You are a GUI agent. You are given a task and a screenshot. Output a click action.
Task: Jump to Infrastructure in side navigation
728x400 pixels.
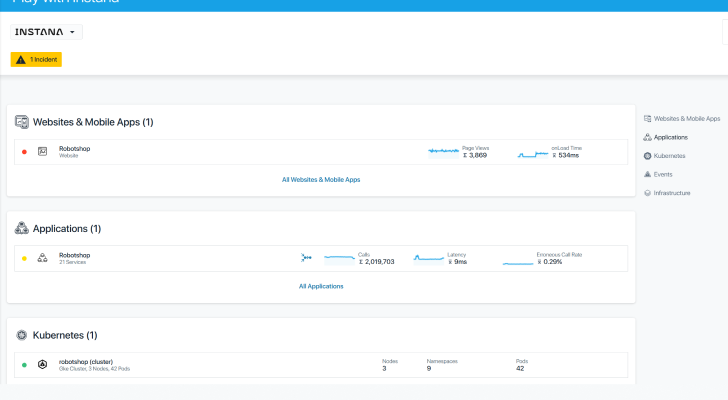pyautogui.click(x=671, y=193)
